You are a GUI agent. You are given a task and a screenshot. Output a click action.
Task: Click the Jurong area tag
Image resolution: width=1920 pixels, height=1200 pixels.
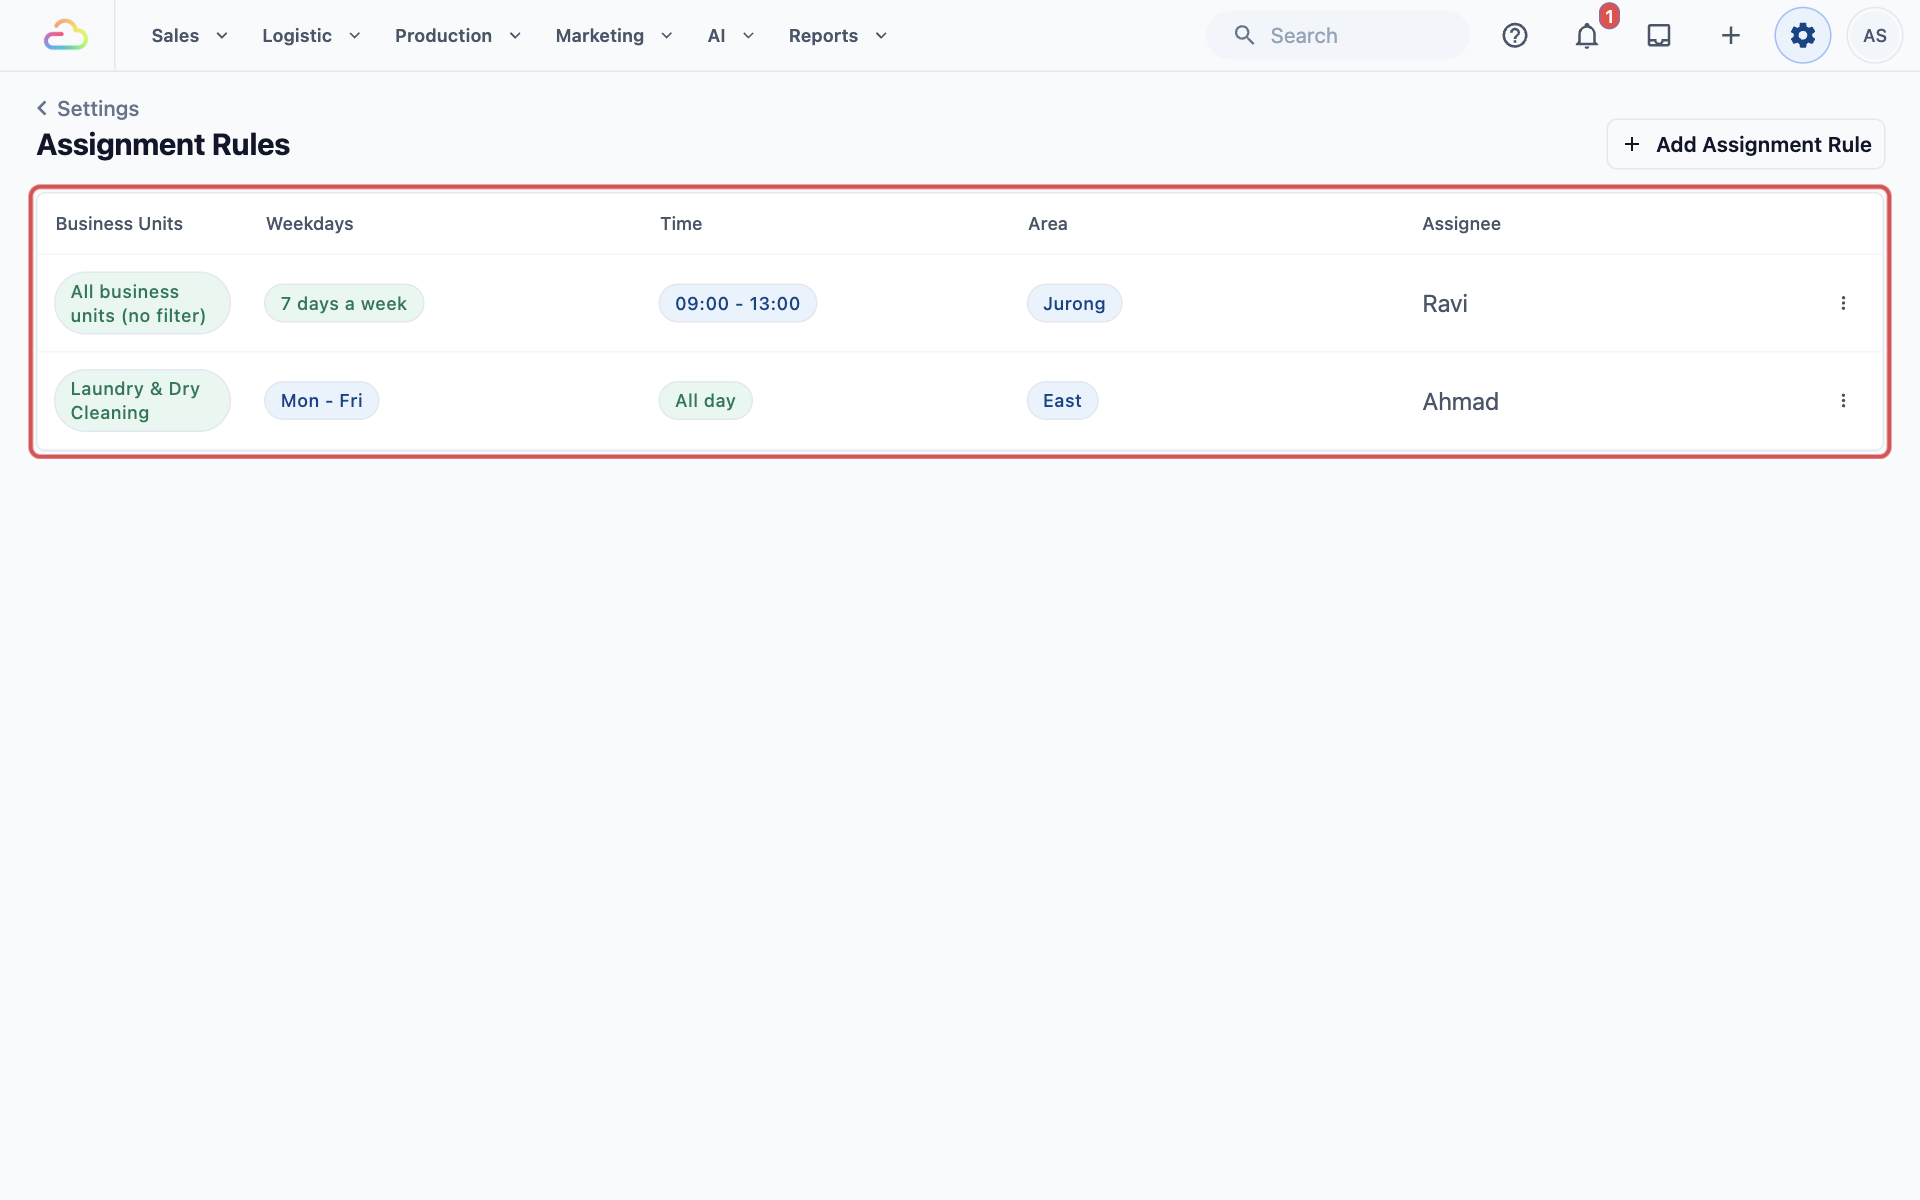pyautogui.click(x=1074, y=303)
